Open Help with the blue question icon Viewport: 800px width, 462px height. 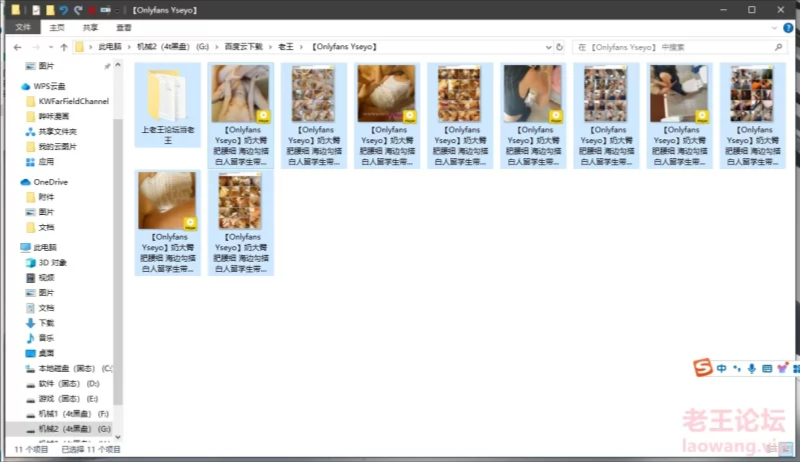788,28
